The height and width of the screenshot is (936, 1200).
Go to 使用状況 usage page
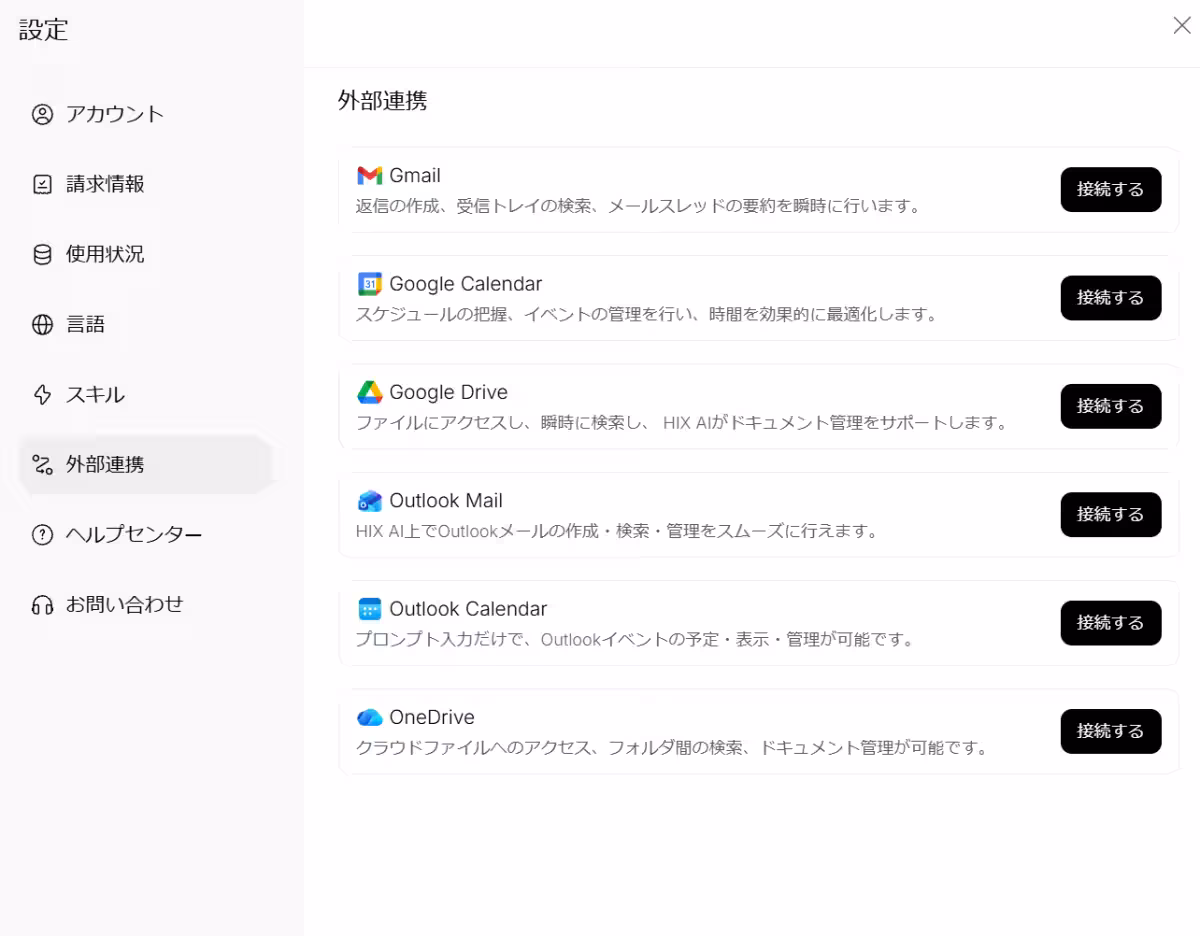tap(146, 254)
